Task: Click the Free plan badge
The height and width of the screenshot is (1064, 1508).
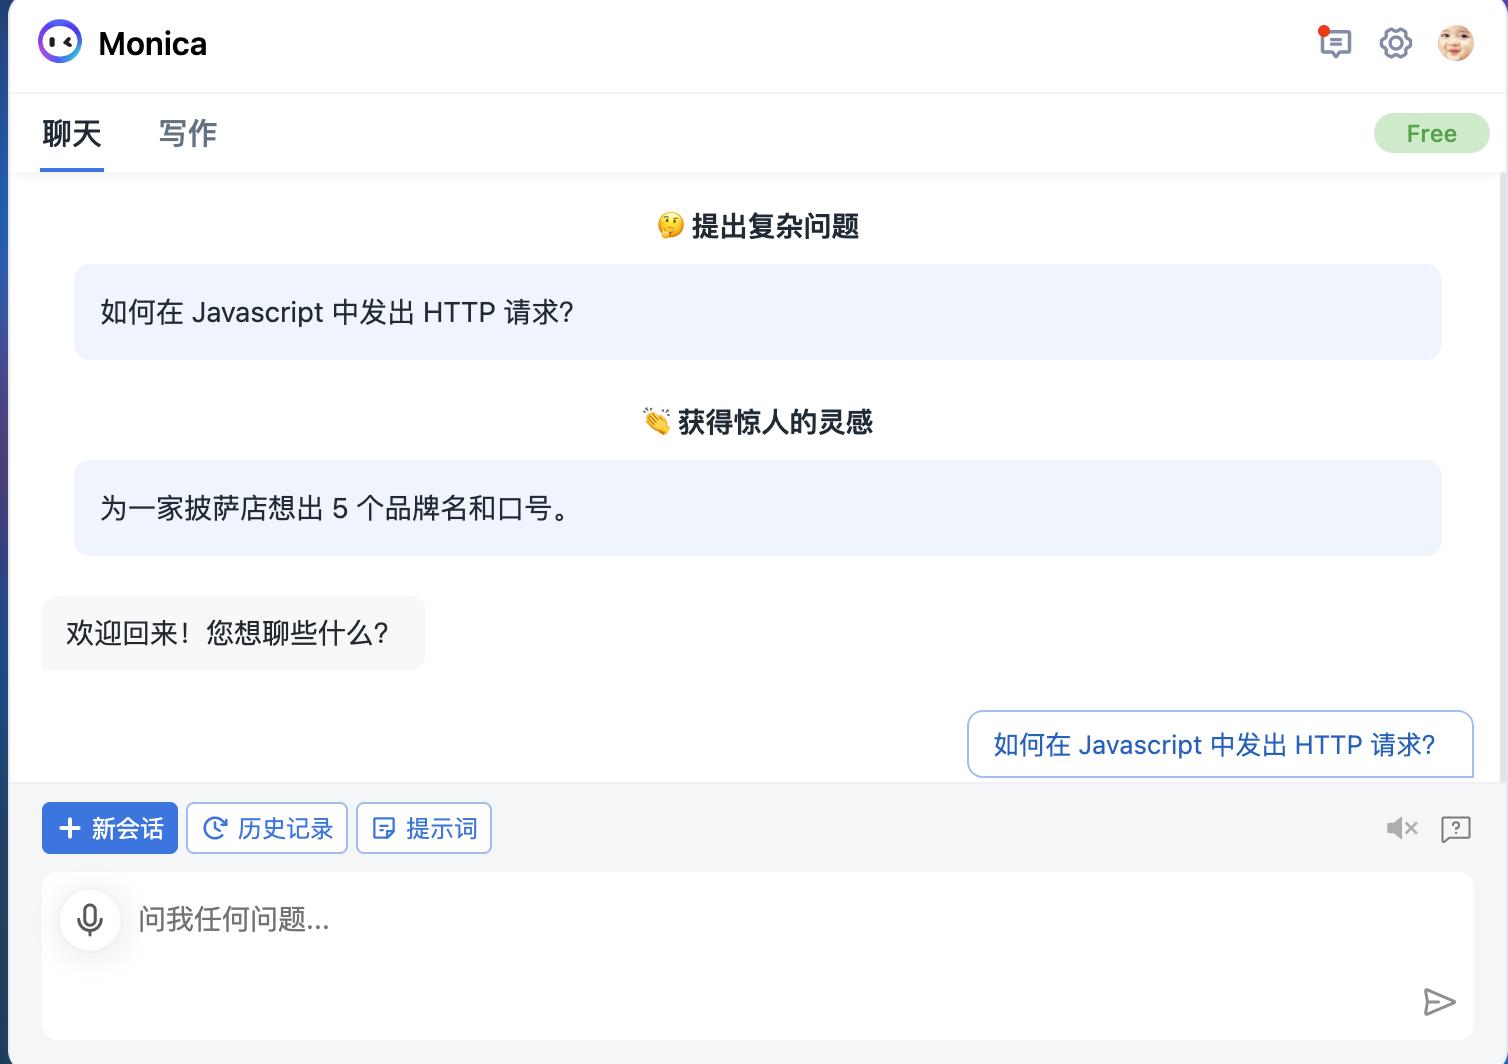Action: (1431, 133)
